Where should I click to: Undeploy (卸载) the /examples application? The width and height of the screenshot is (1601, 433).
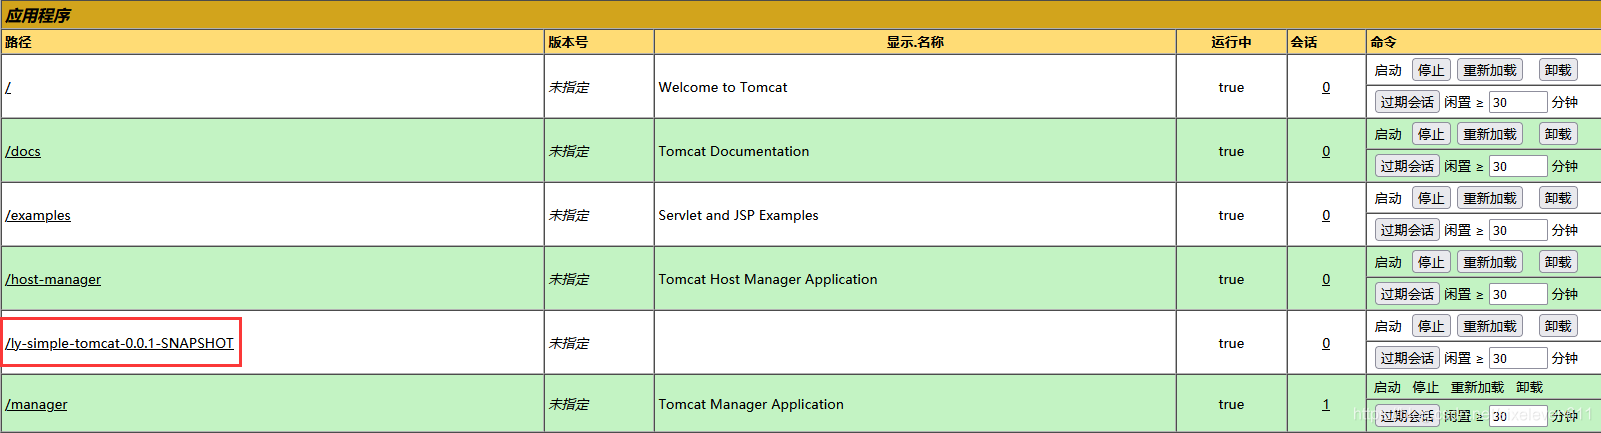click(x=1558, y=198)
